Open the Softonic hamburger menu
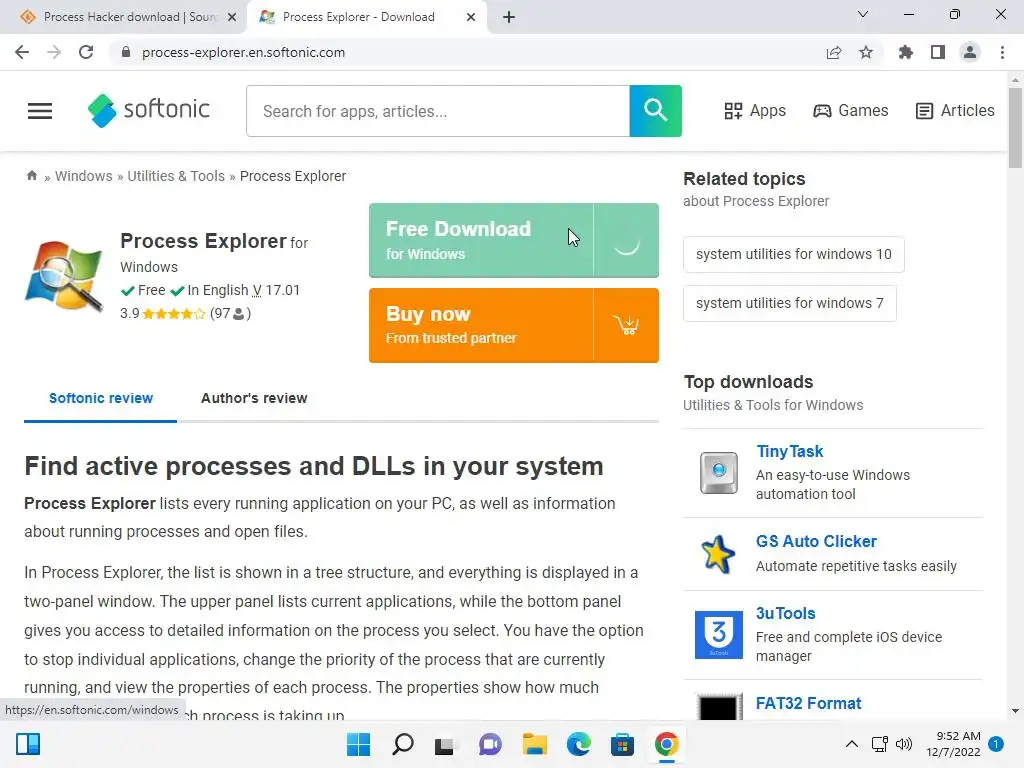 40,111
